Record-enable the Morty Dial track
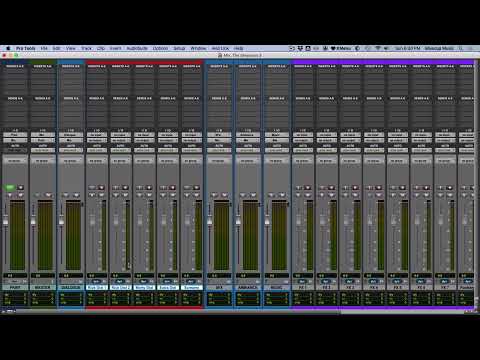This screenshot has width=480, height=360. pos(149,188)
